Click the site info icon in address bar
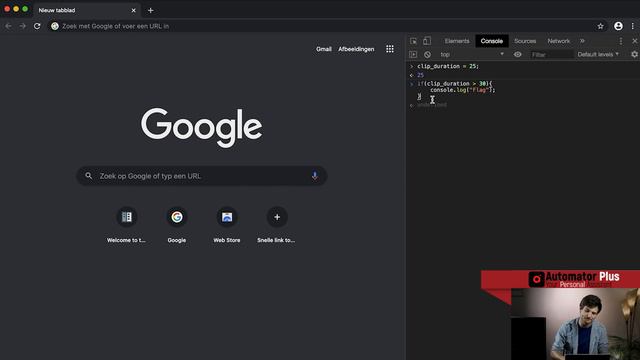 (55, 26)
